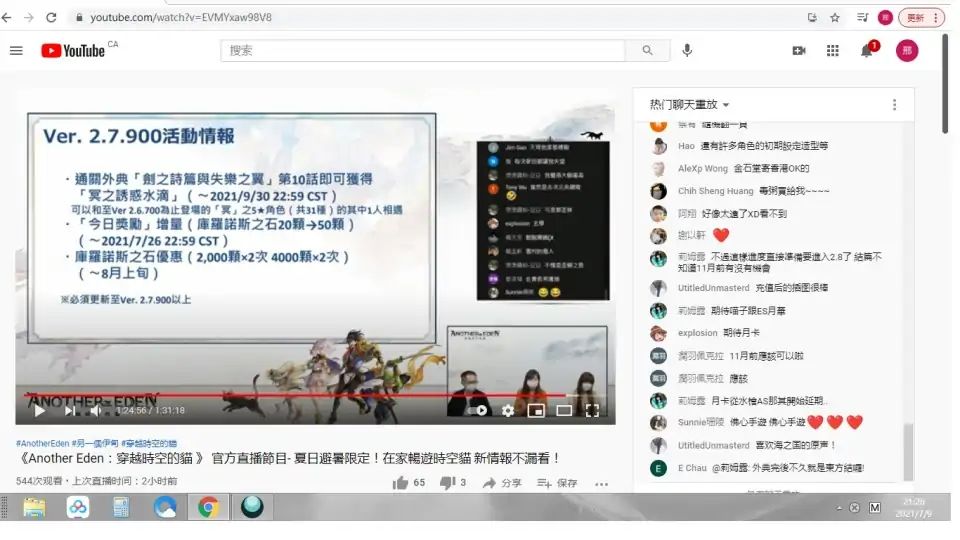Screen dimensions: 960x540
Task: Click the chat replay scrollbar
Action: point(908,451)
